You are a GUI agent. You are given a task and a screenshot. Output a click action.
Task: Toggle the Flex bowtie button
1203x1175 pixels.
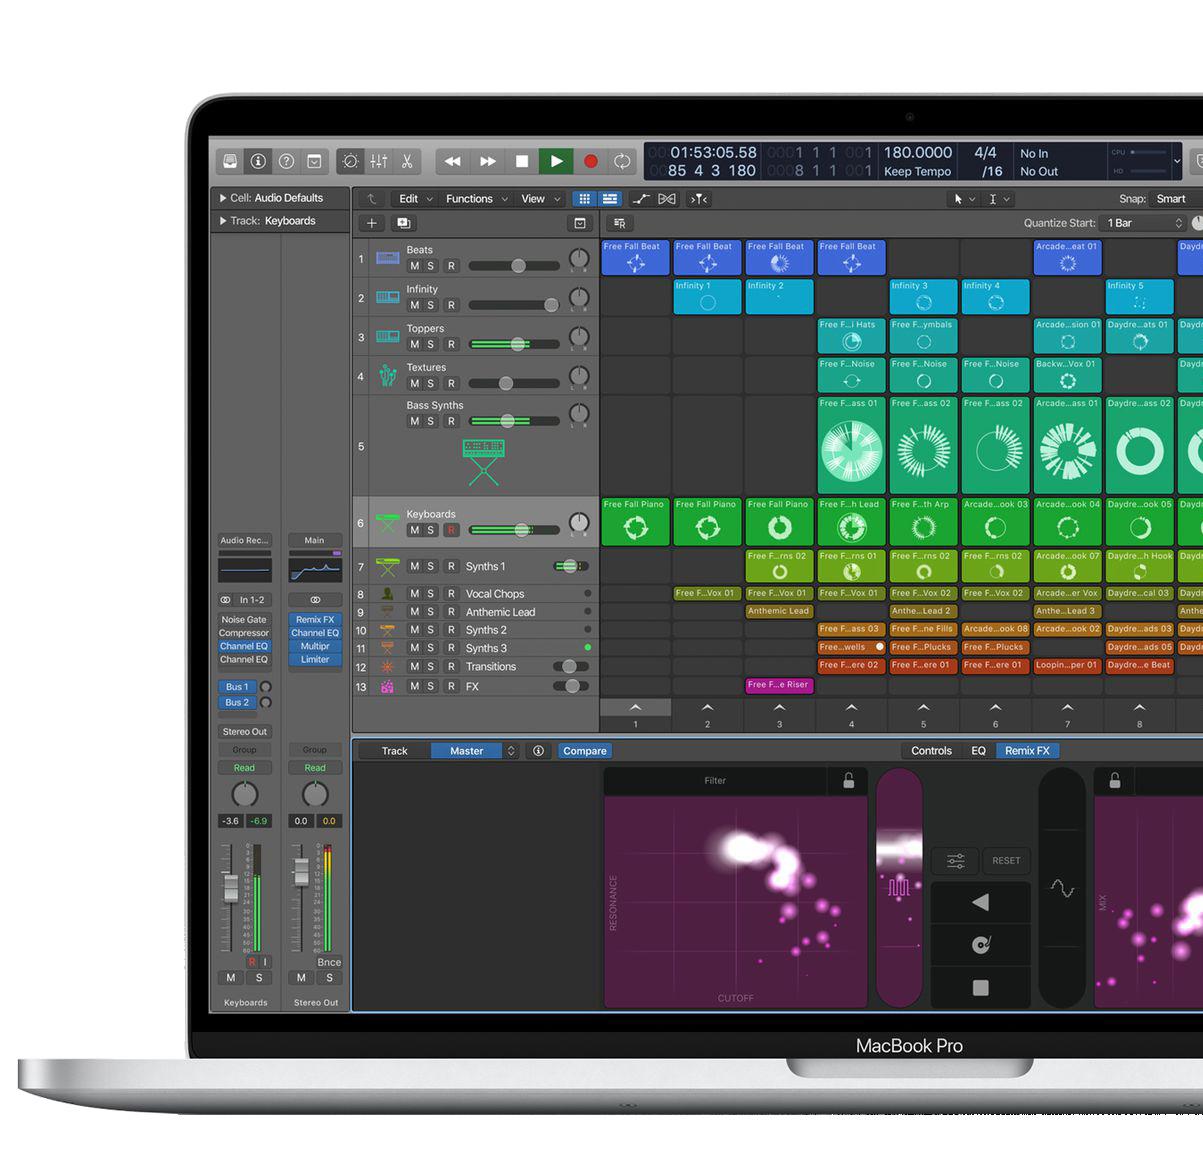[667, 199]
